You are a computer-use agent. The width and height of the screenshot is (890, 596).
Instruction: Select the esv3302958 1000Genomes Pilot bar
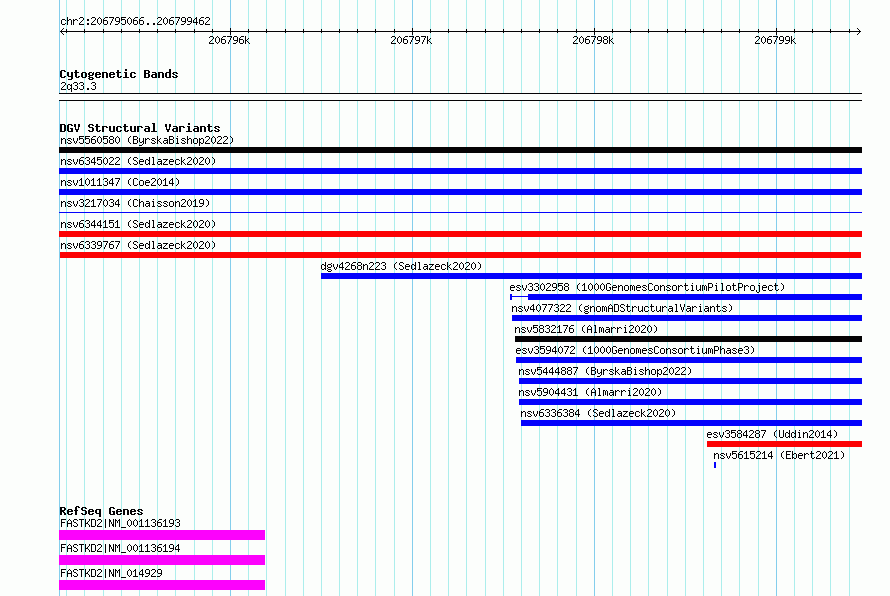(686, 297)
